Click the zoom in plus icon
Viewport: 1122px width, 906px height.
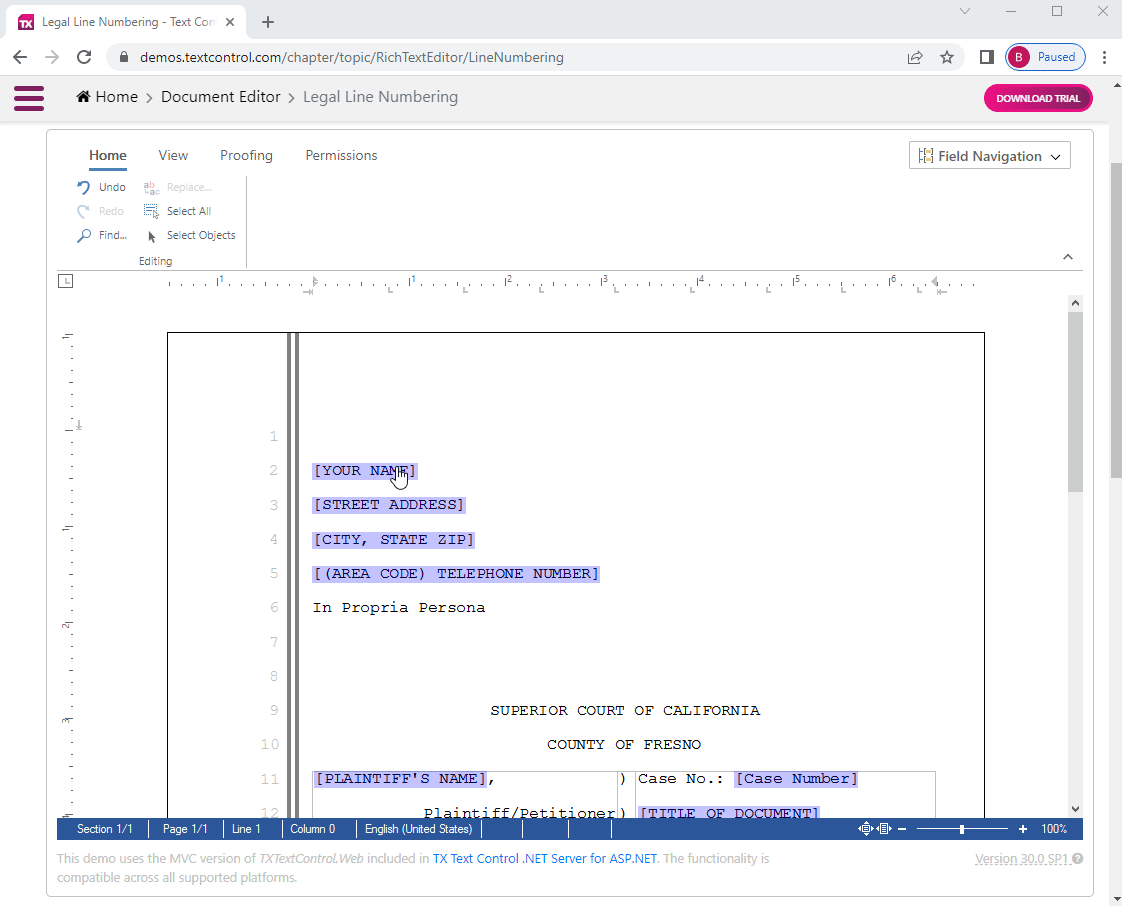(x=1023, y=829)
